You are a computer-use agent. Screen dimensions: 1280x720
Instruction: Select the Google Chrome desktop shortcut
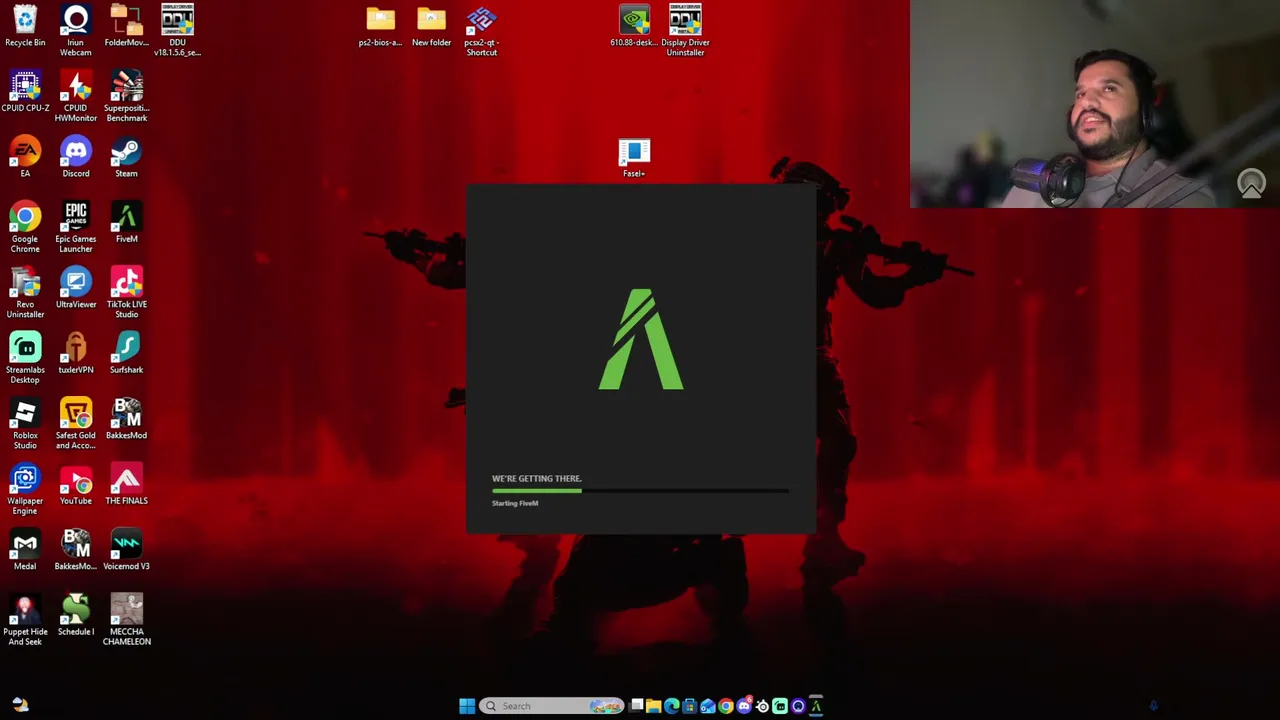(25, 227)
